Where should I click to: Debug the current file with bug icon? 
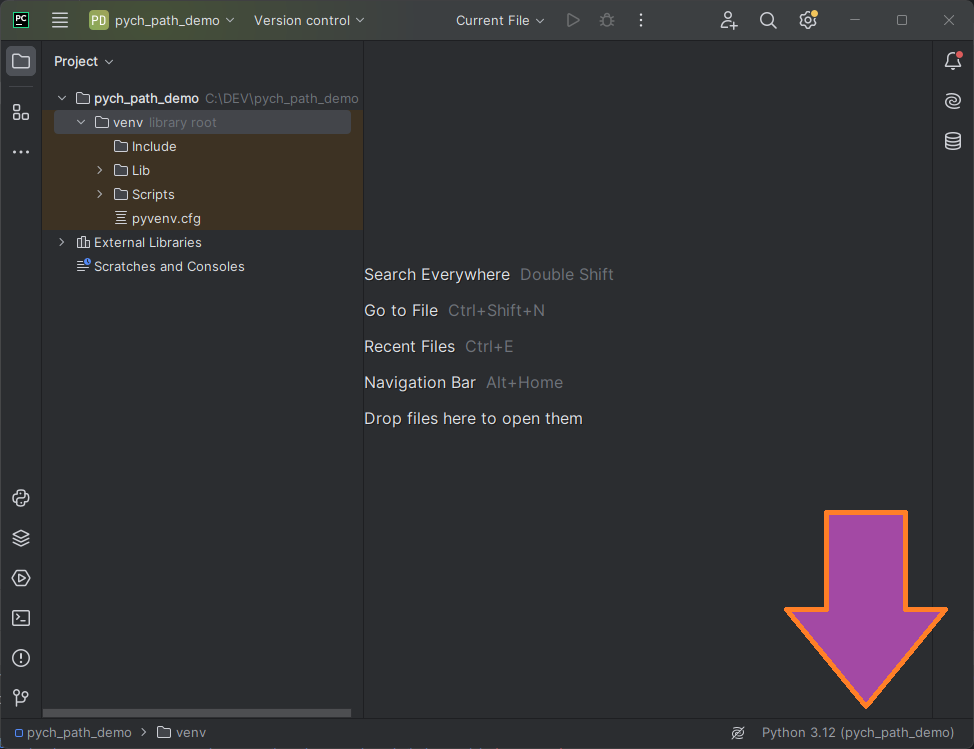tap(607, 20)
